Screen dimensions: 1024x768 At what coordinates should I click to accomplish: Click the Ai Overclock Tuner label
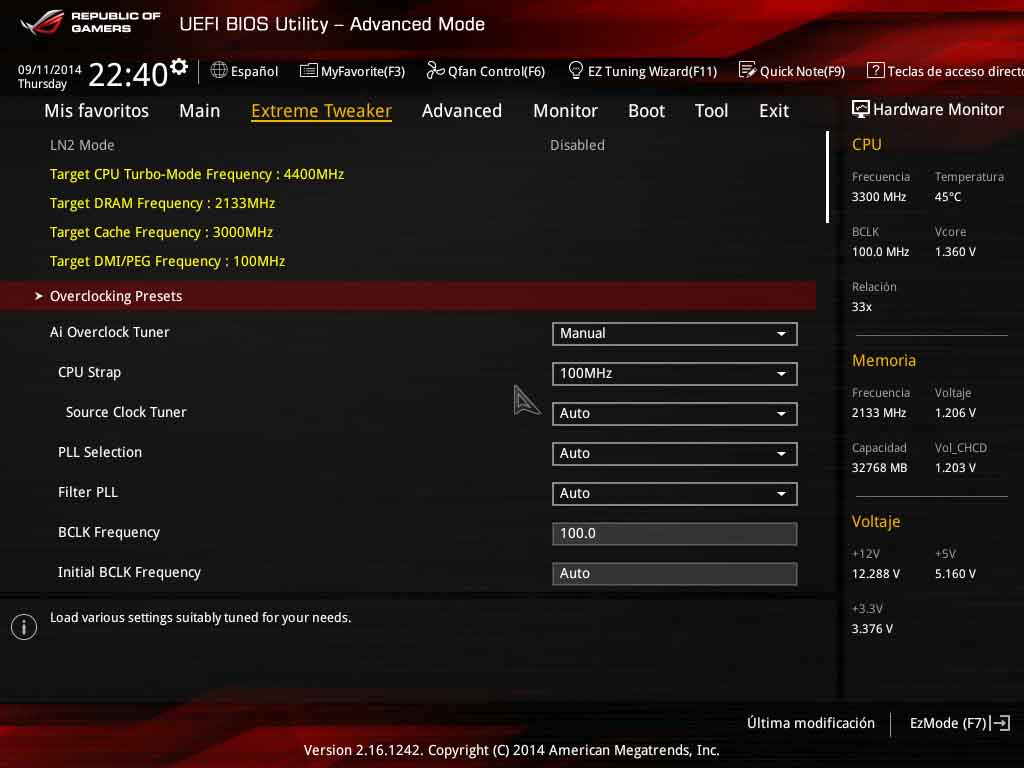tap(110, 332)
